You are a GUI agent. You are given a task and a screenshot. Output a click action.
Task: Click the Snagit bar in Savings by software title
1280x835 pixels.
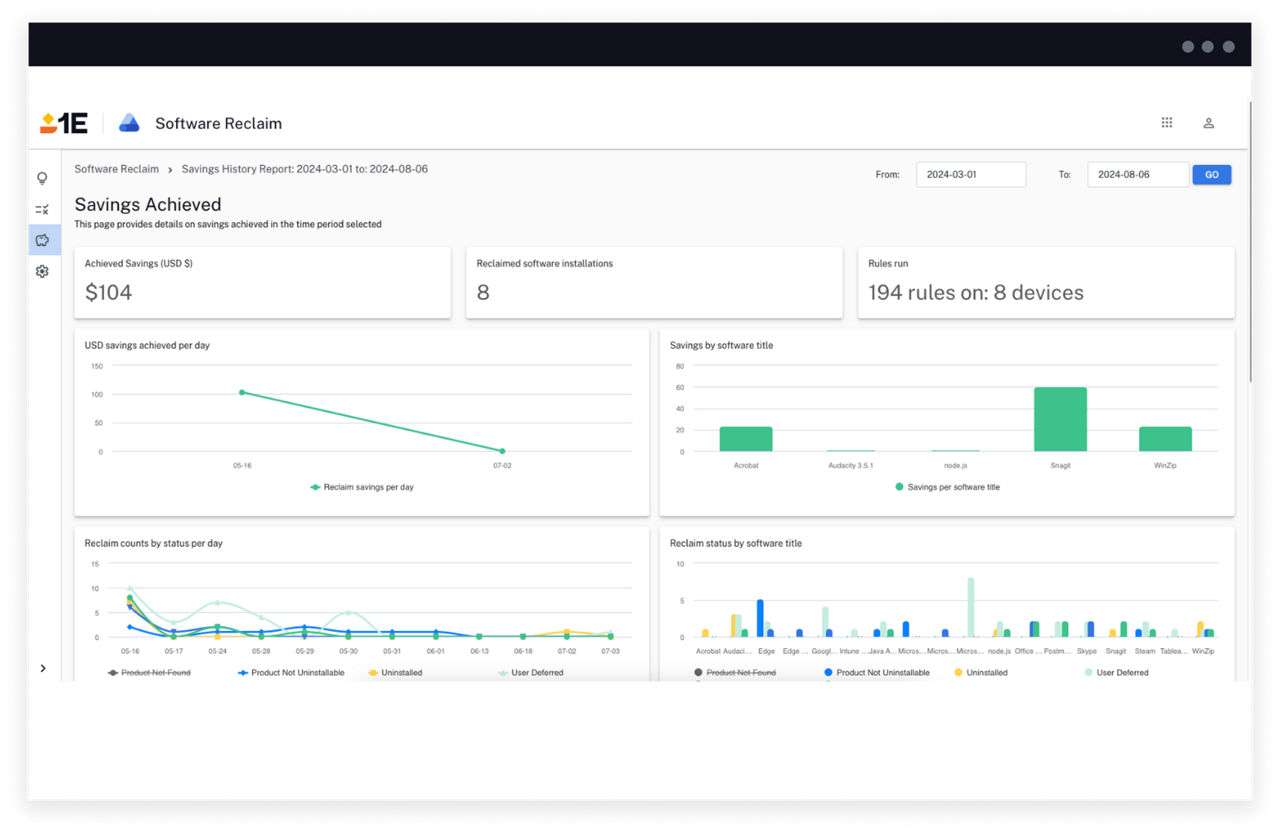tap(1060, 419)
